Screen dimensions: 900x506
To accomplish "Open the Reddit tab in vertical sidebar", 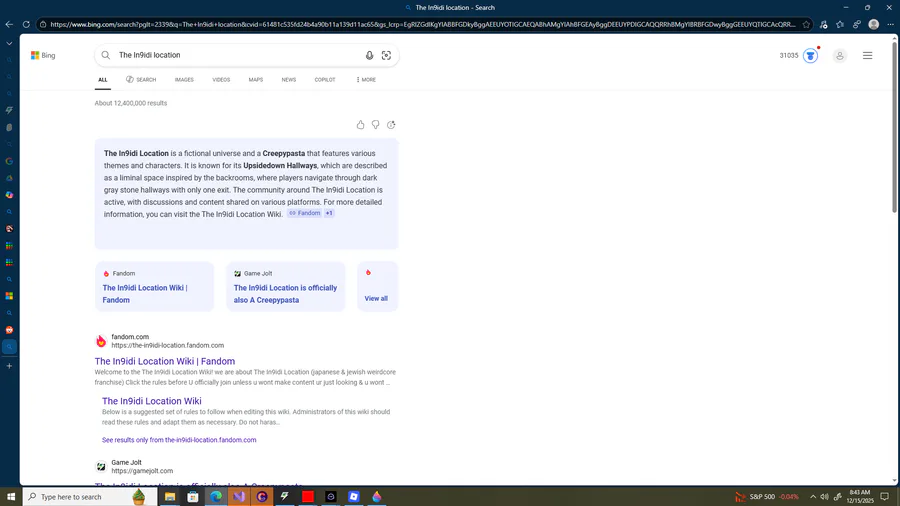I will (x=9, y=330).
